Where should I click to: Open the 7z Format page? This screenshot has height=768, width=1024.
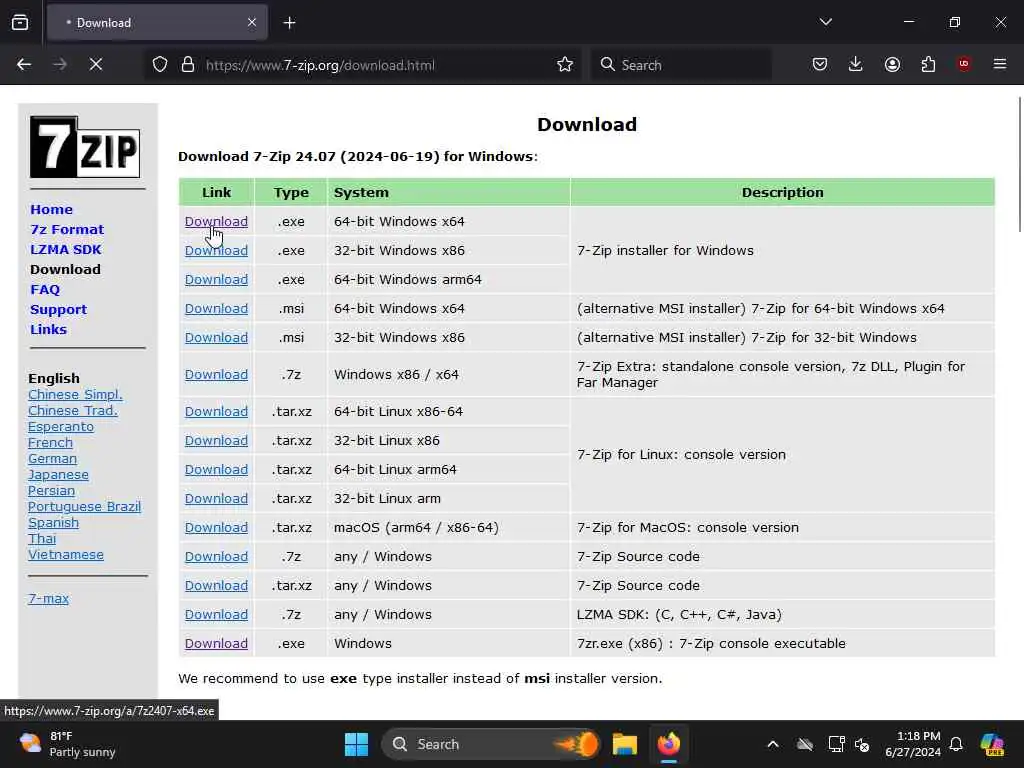tap(67, 230)
